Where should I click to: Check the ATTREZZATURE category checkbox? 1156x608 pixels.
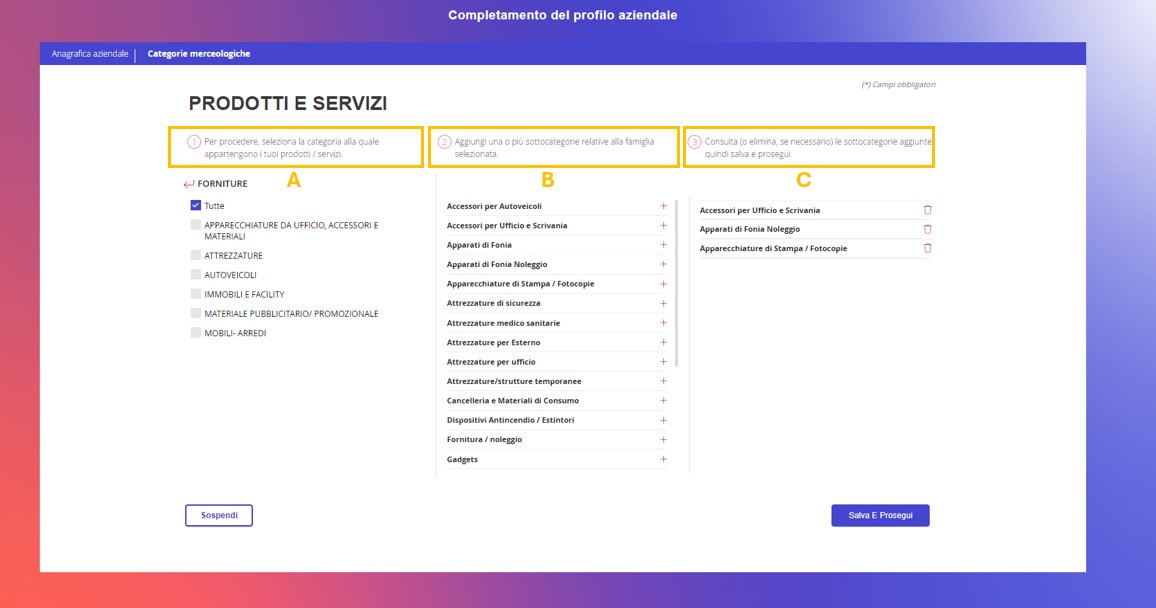point(195,255)
